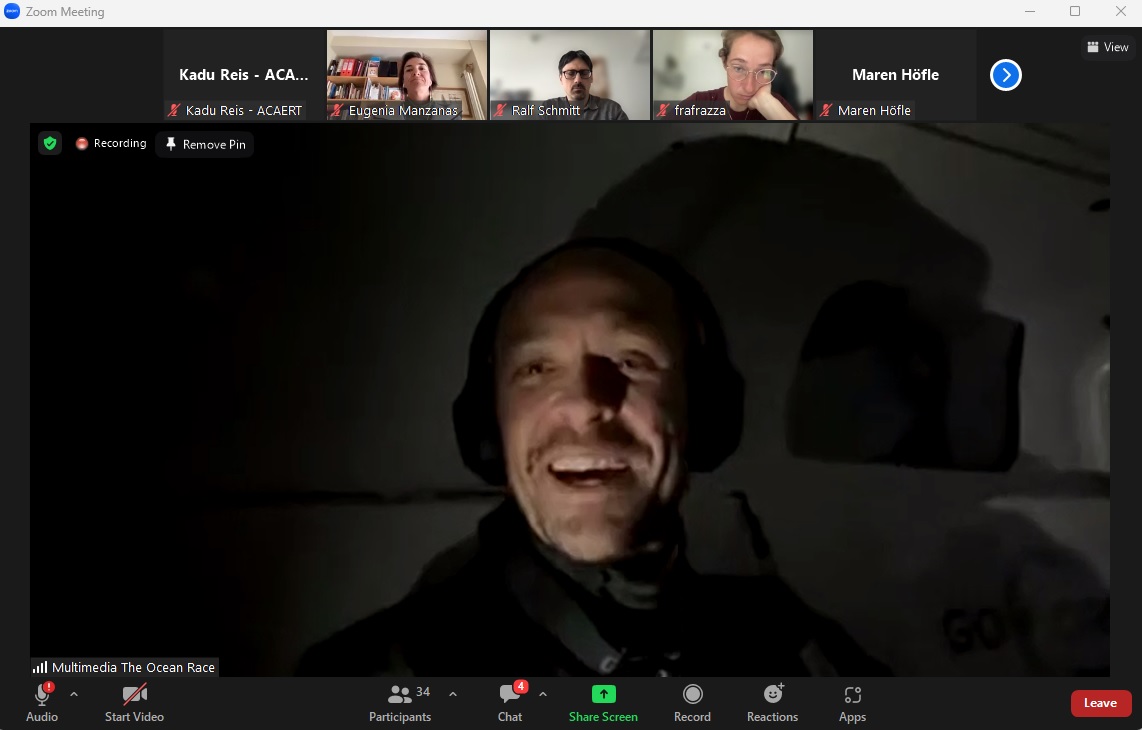The image size is (1142, 730).
Task: Click the green encryption shield icon
Action: tap(50, 143)
